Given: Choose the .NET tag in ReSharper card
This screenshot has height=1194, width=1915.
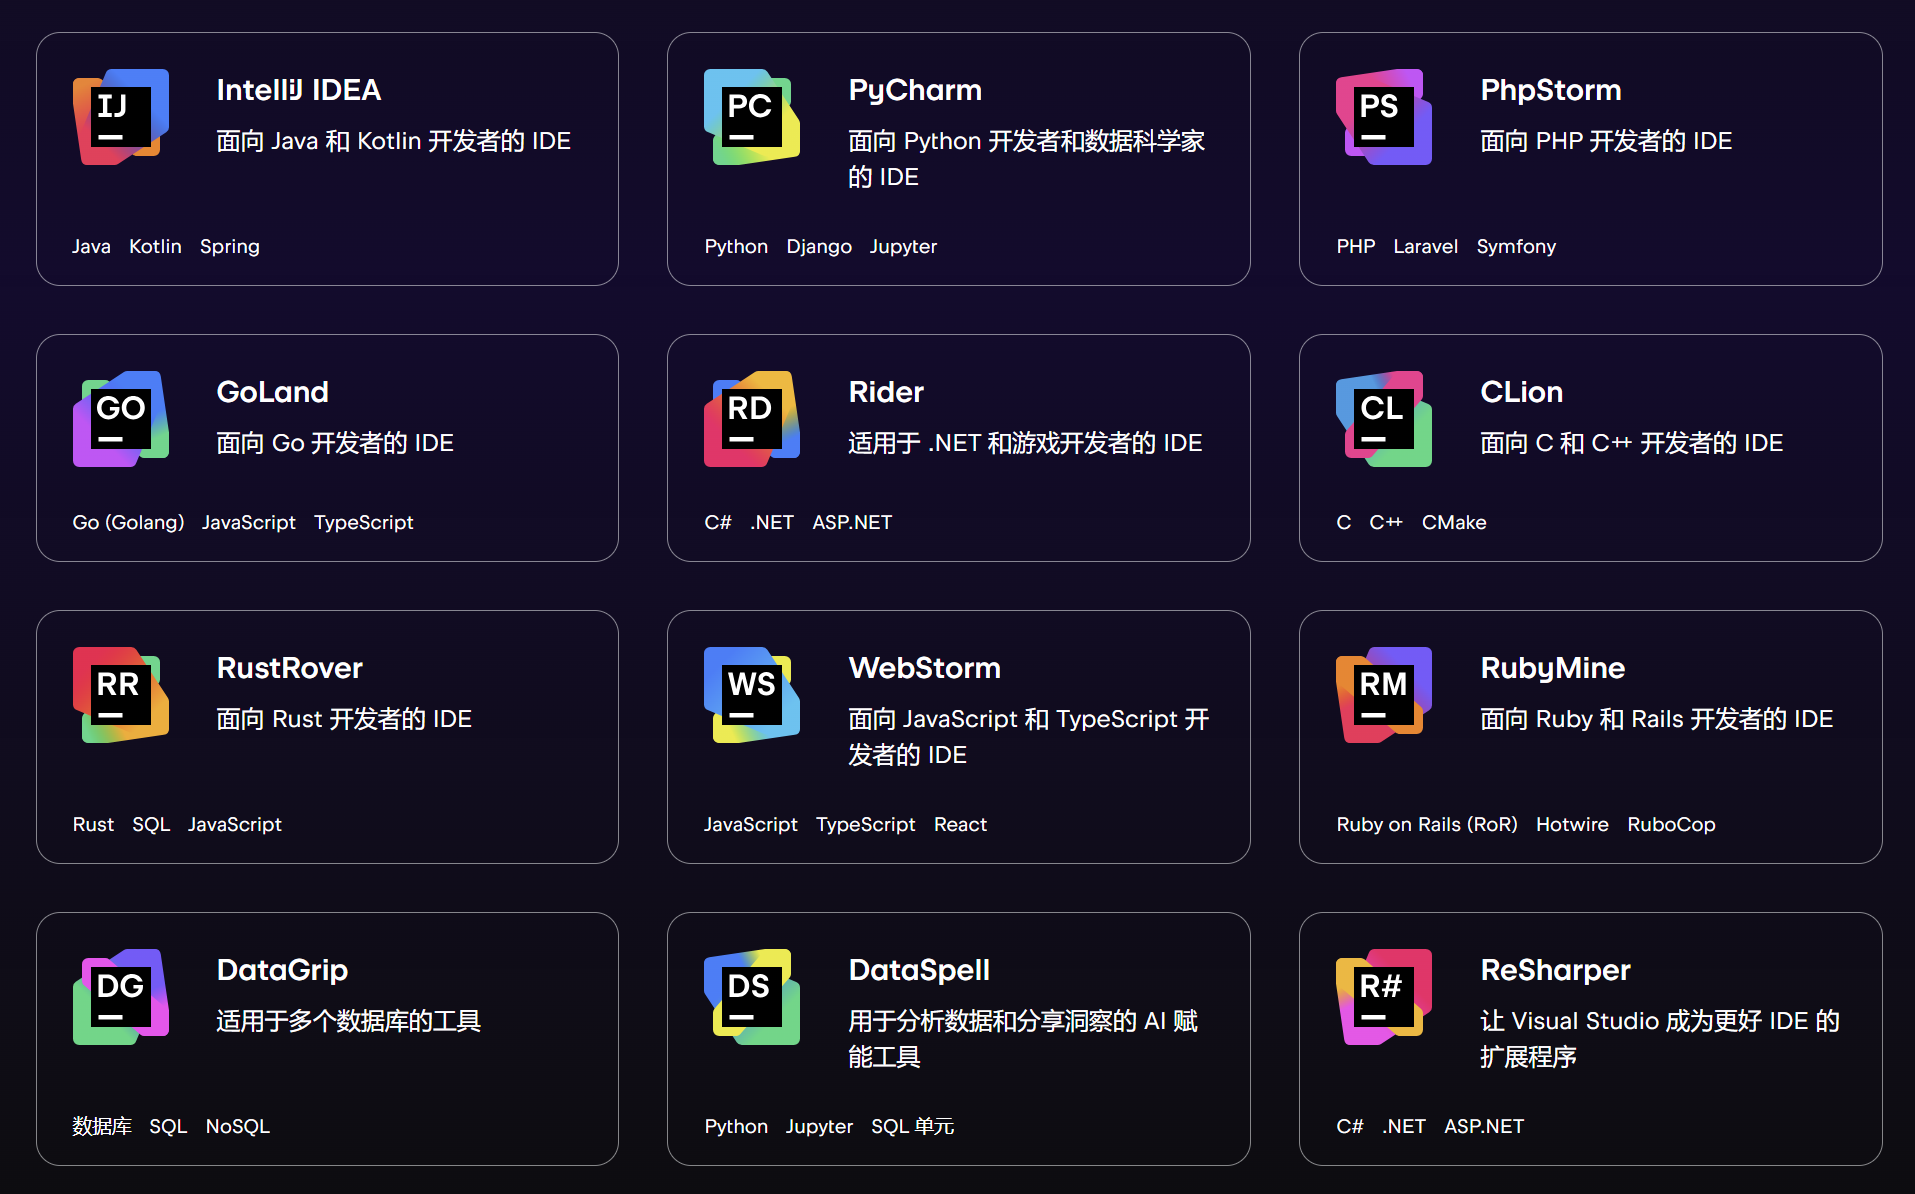Looking at the screenshot, I should [1404, 1126].
